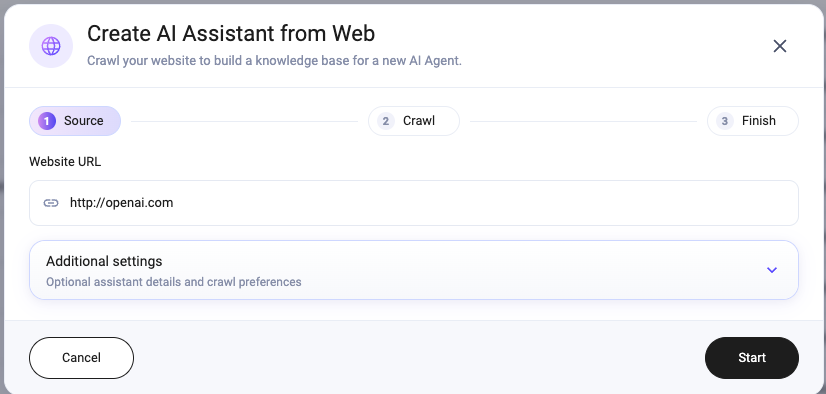Click the 'Create AI Assistant from Web' title
This screenshot has height=394, width=826.
click(x=231, y=34)
